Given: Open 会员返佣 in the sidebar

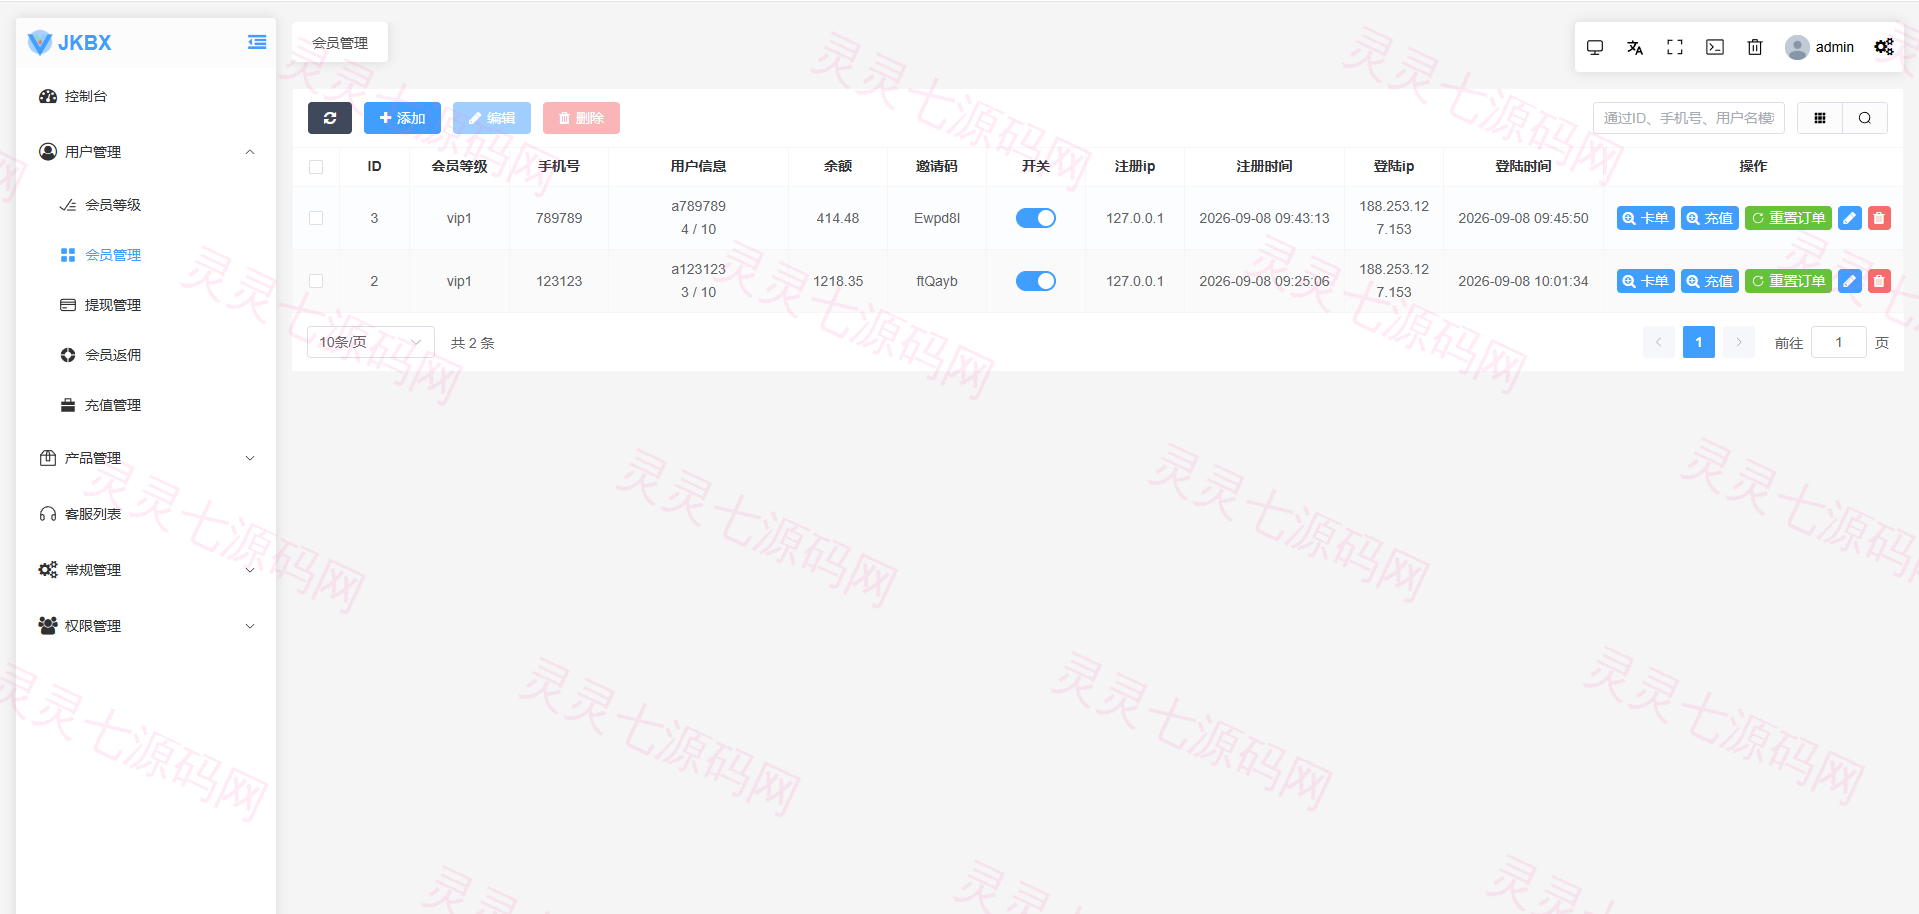Looking at the screenshot, I should coord(146,355).
